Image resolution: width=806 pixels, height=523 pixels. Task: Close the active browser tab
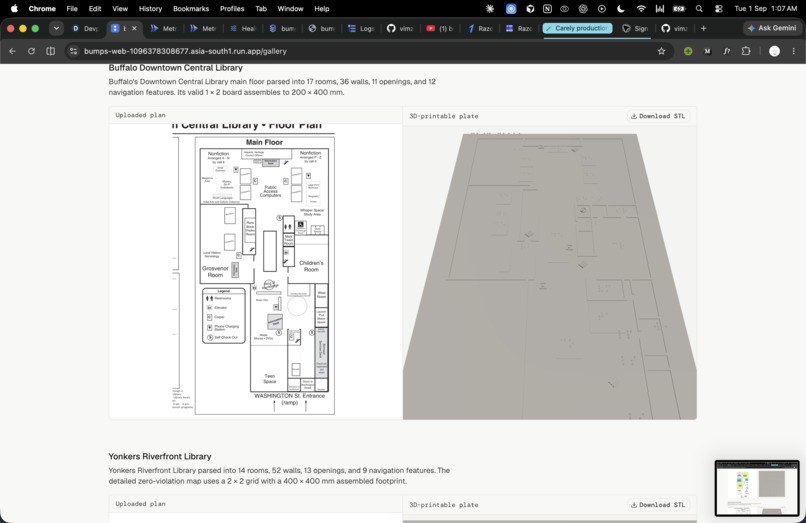pos(134,28)
